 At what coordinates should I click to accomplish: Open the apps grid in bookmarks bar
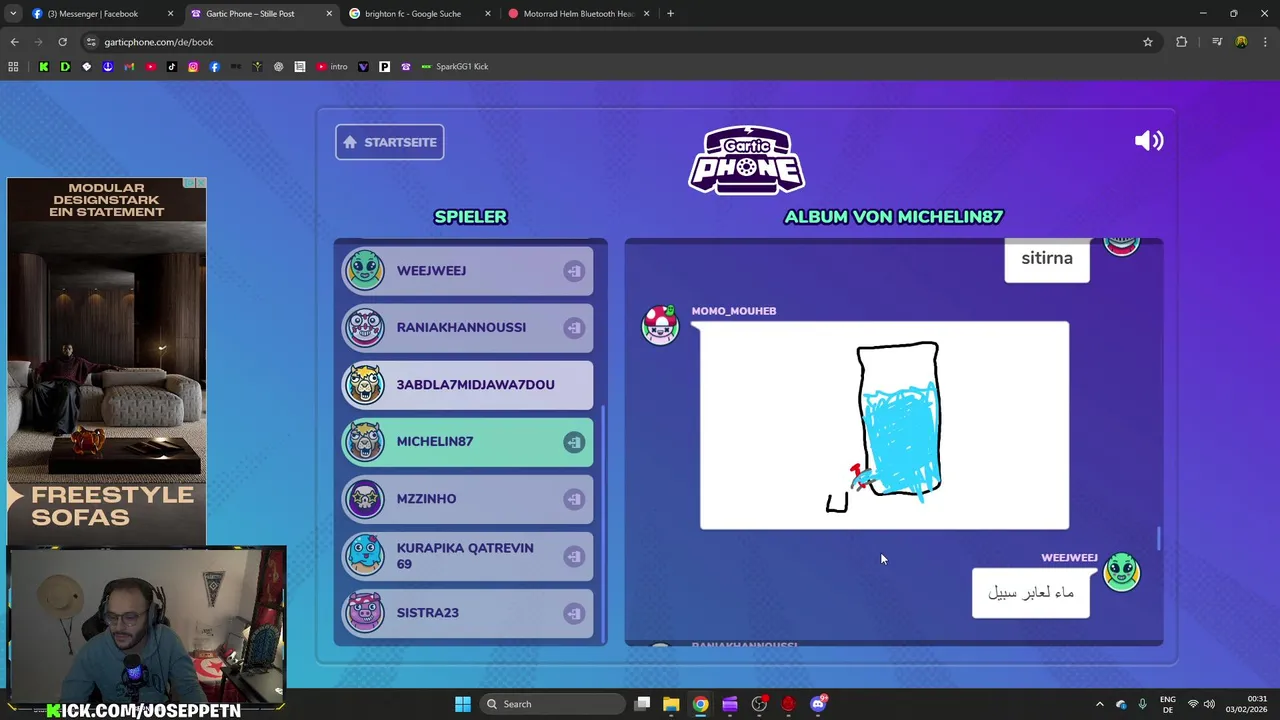tap(13, 67)
